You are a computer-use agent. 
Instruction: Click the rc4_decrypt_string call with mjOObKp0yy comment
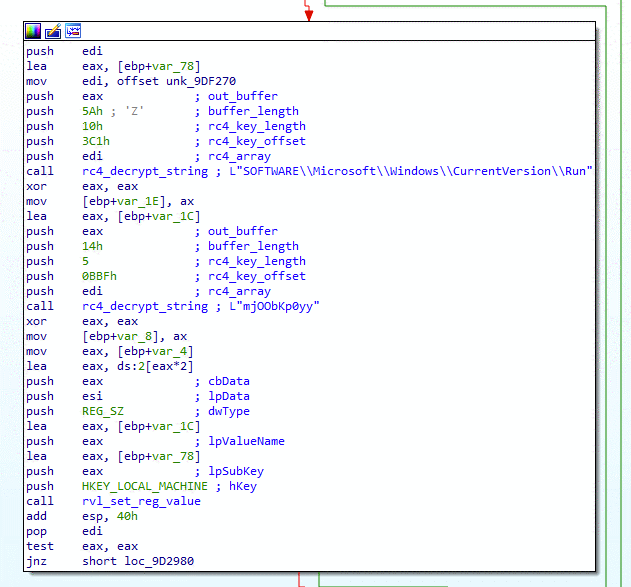click(145, 307)
